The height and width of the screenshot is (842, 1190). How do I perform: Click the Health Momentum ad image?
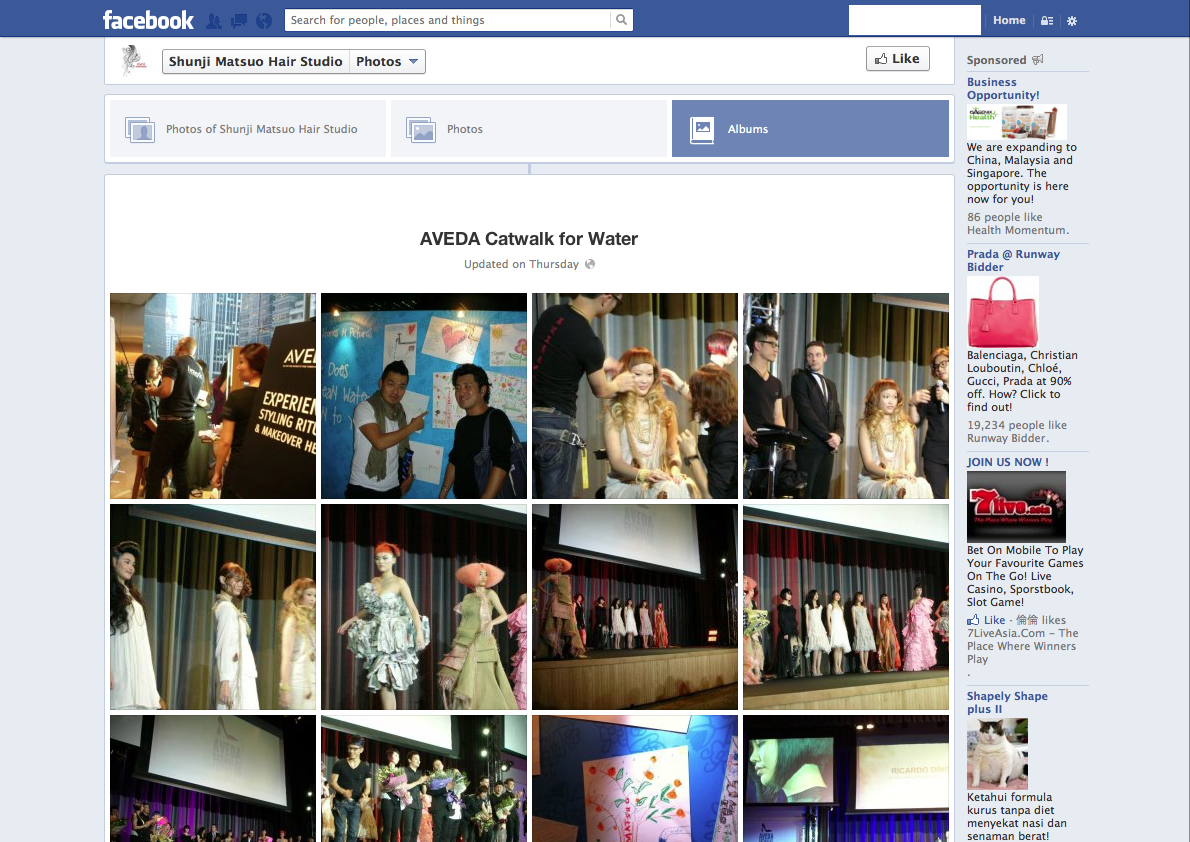pyautogui.click(x=1016, y=121)
